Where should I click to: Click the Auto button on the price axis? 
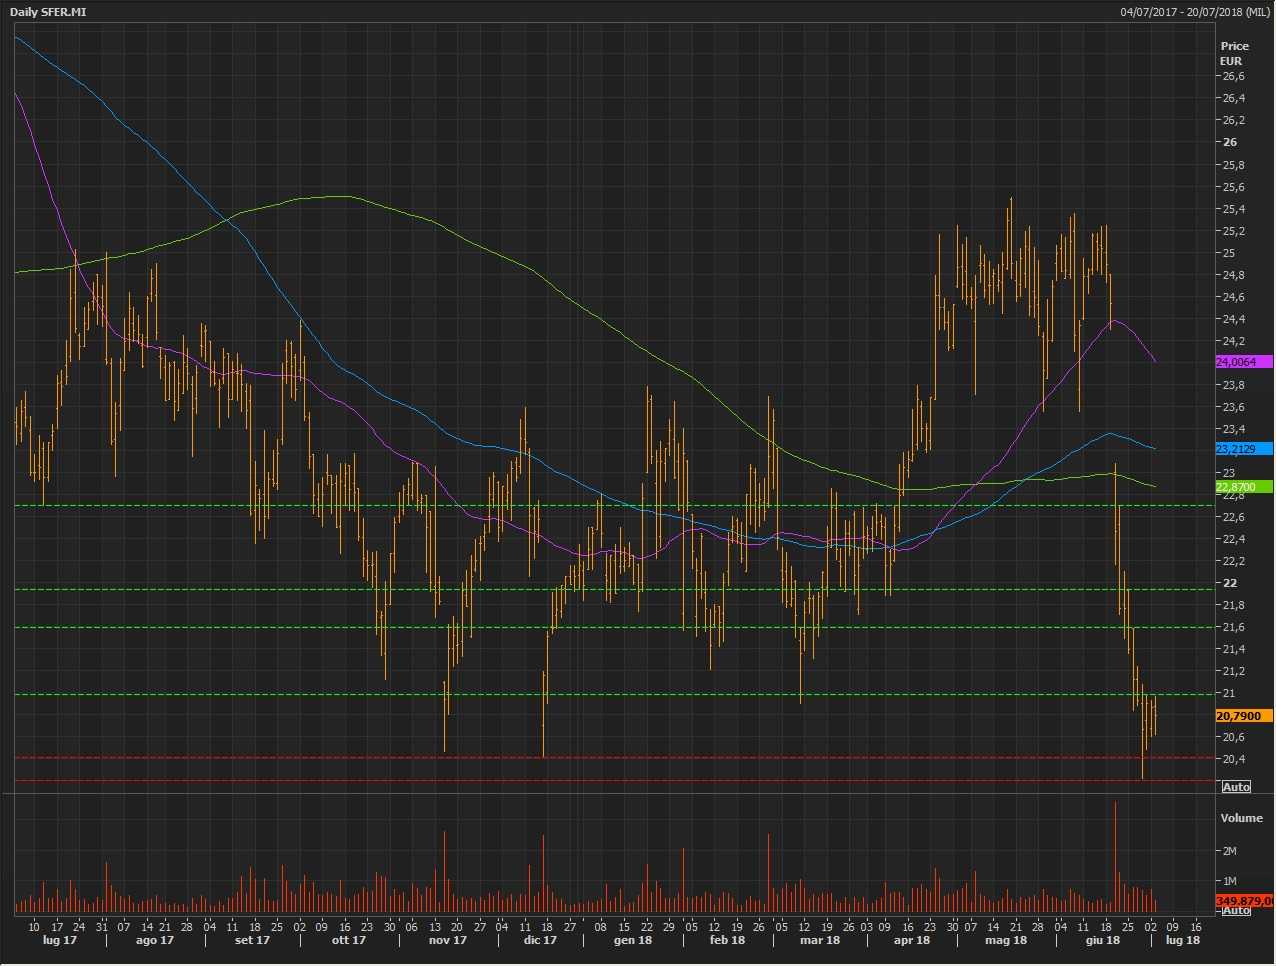point(1236,787)
